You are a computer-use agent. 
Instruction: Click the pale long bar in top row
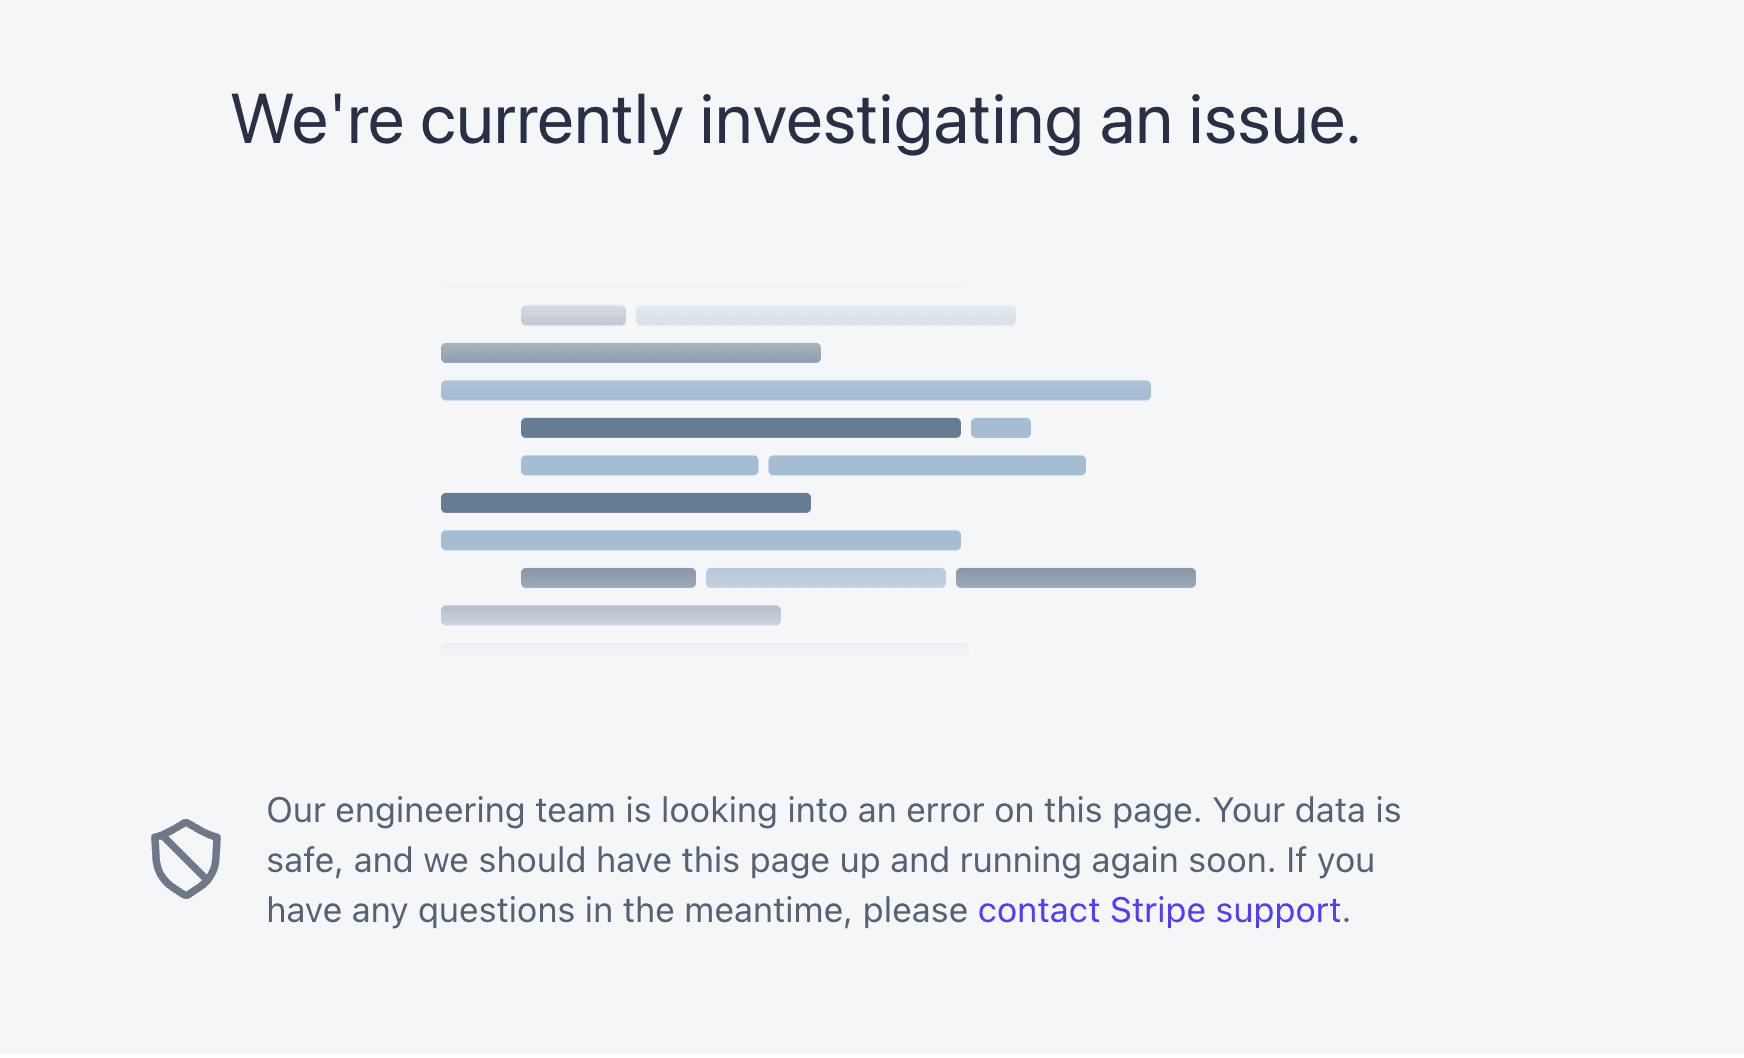(x=826, y=315)
